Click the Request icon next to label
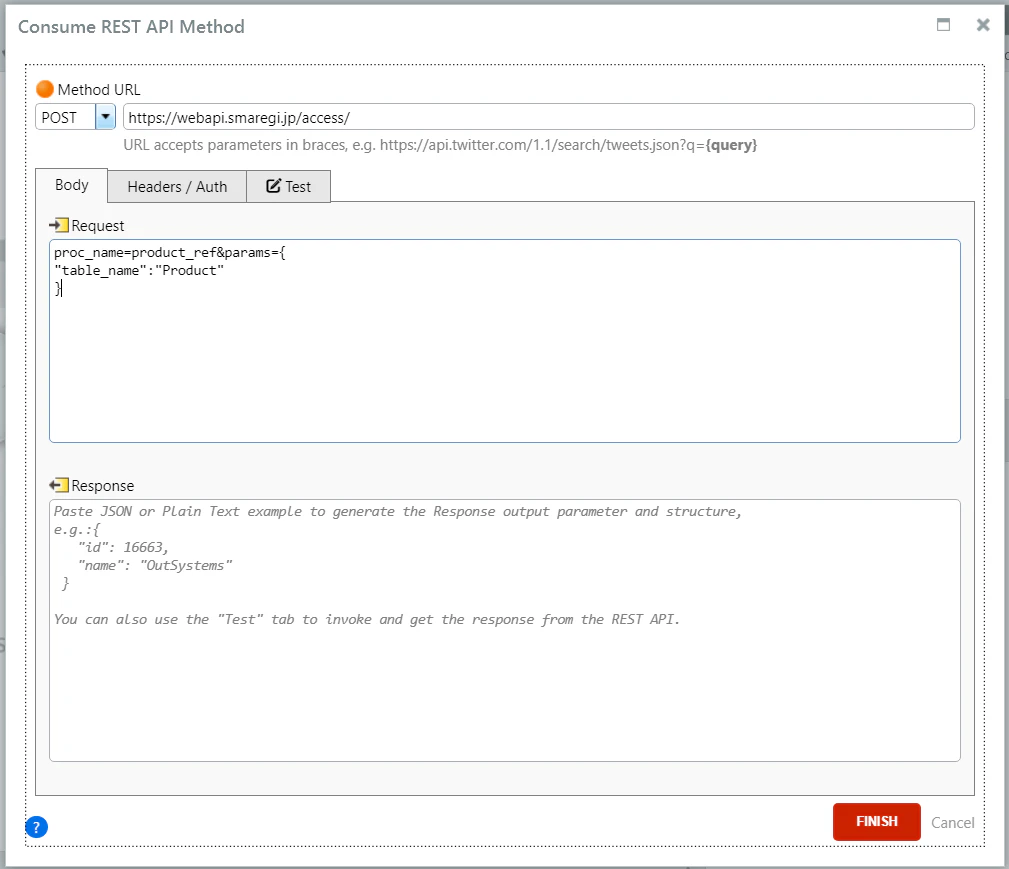Screen dimensions: 1009x869 pos(59,225)
